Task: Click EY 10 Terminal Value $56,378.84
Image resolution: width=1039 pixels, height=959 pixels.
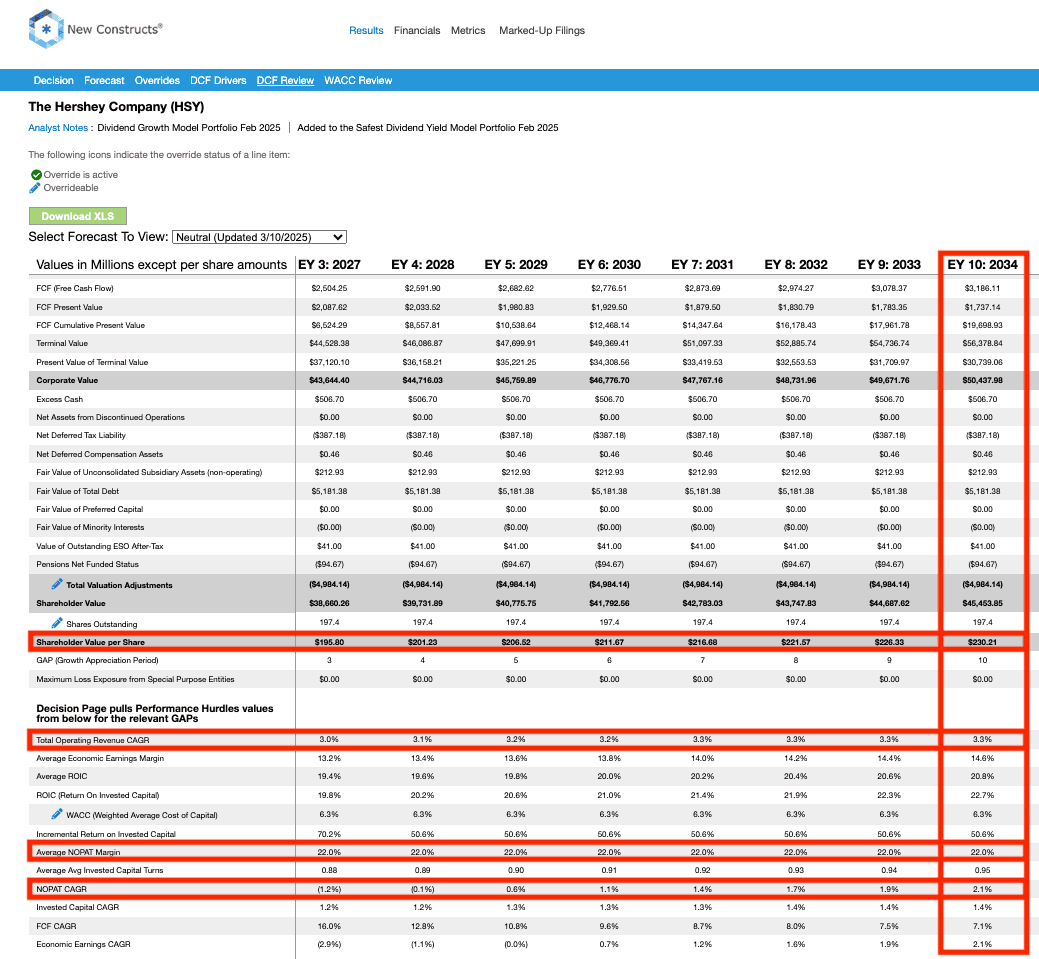Action: [x=983, y=343]
